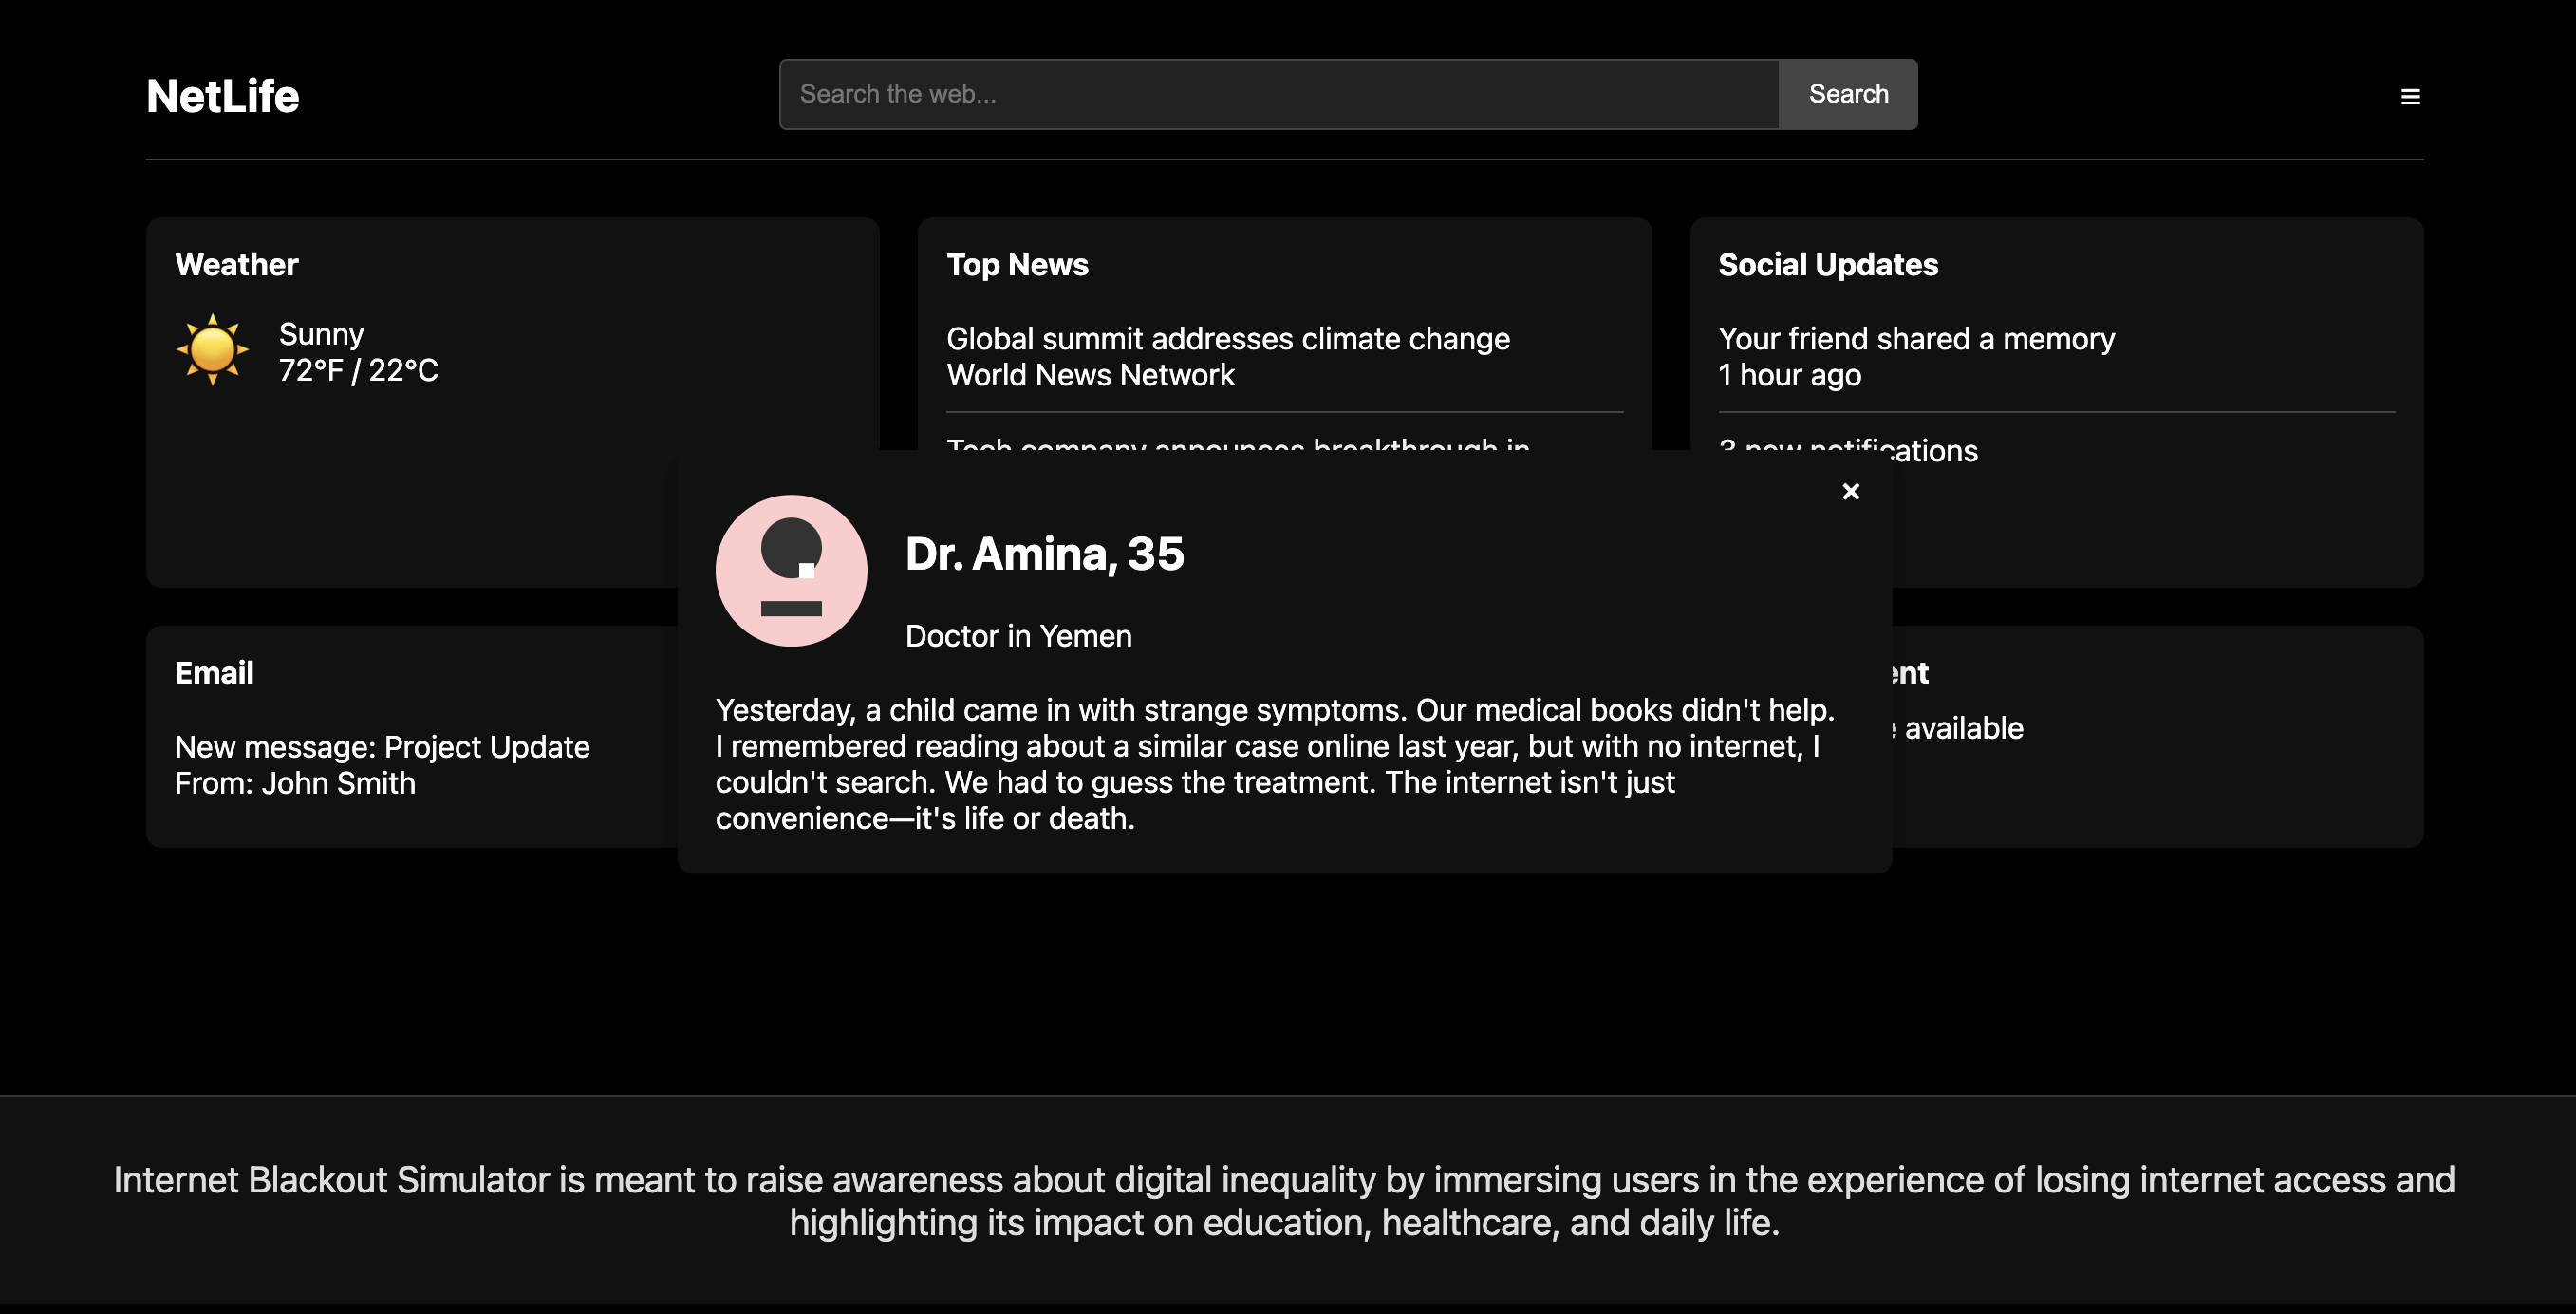Select the Social Updates heading
Image resolution: width=2576 pixels, height=1314 pixels.
click(x=1827, y=265)
